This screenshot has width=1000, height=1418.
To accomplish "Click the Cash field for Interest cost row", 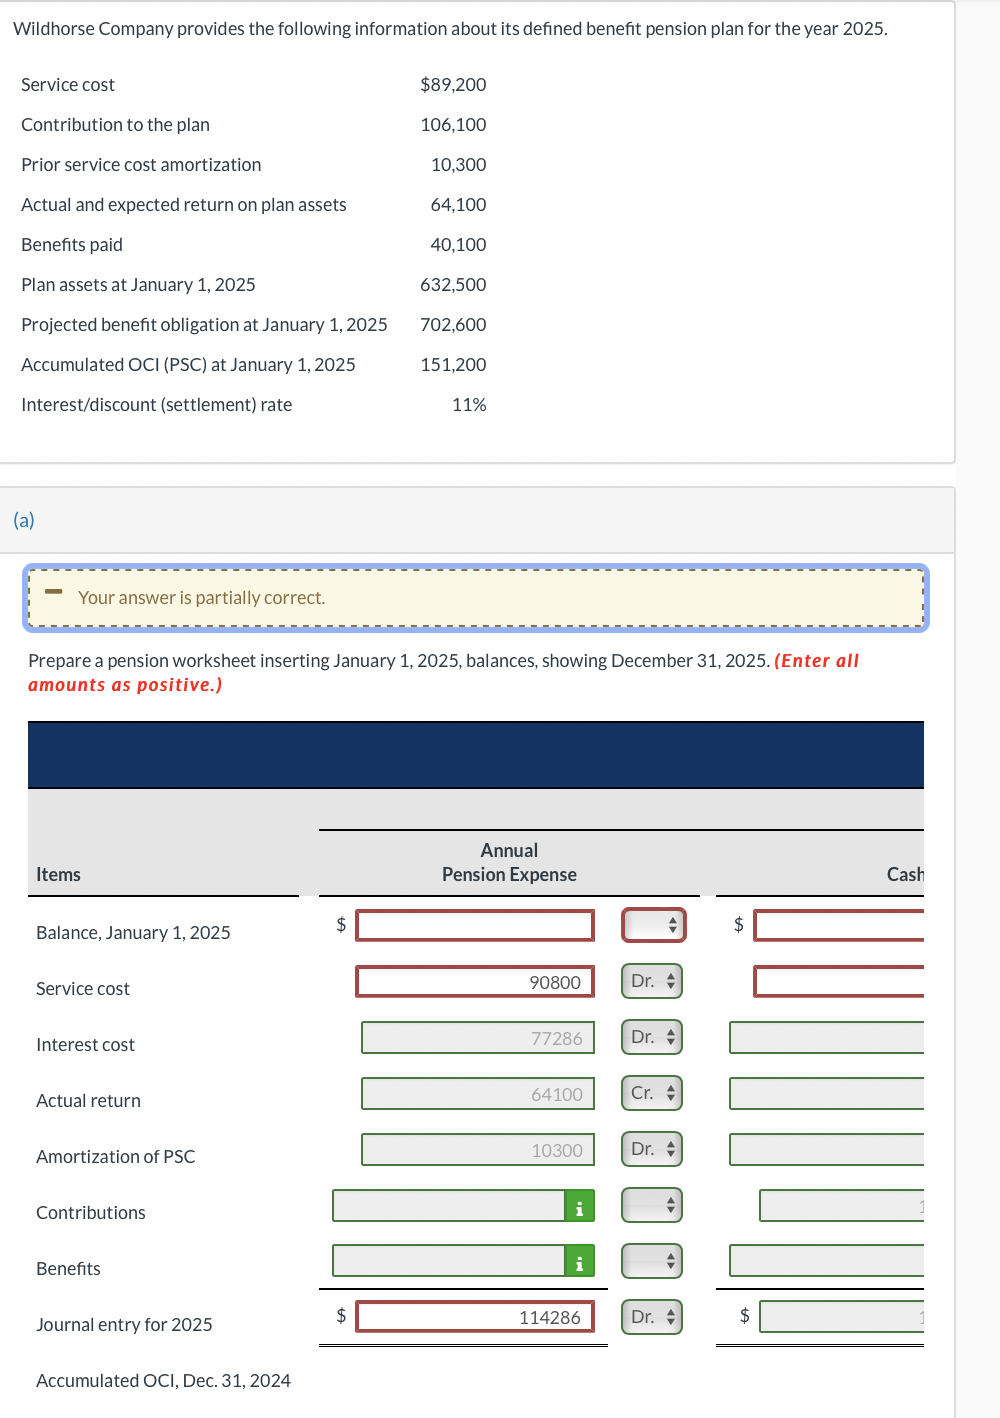I will (827, 1037).
